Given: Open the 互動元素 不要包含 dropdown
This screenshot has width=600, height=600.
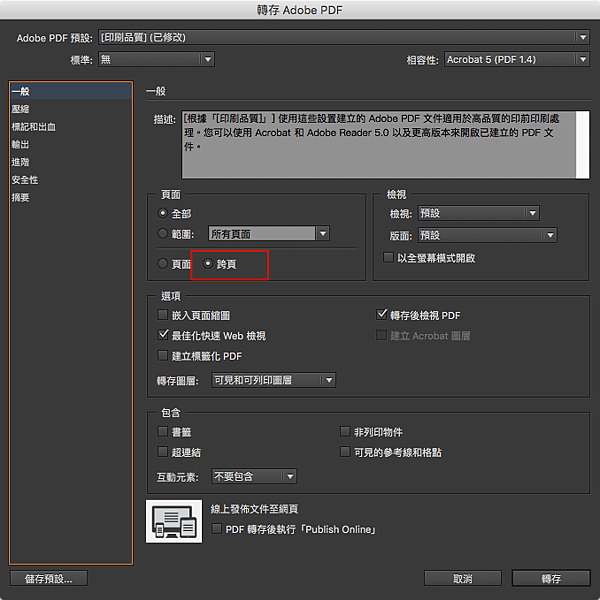Looking at the screenshot, I should click(254, 476).
